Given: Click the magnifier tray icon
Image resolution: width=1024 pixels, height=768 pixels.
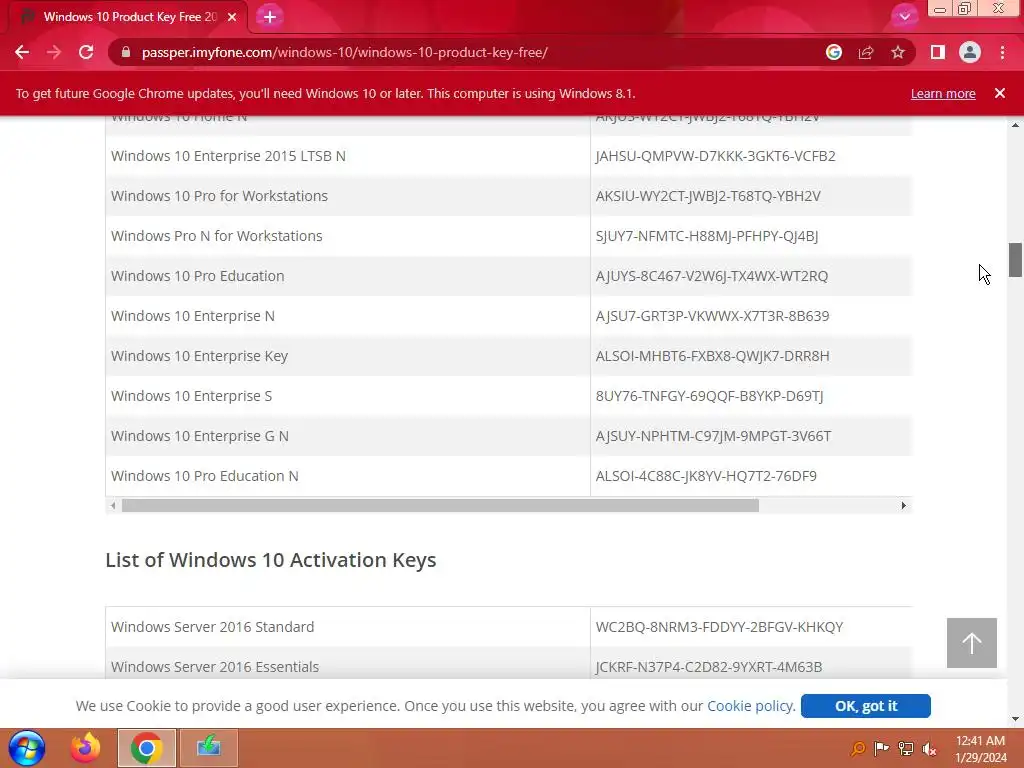Looking at the screenshot, I should pos(857,748).
